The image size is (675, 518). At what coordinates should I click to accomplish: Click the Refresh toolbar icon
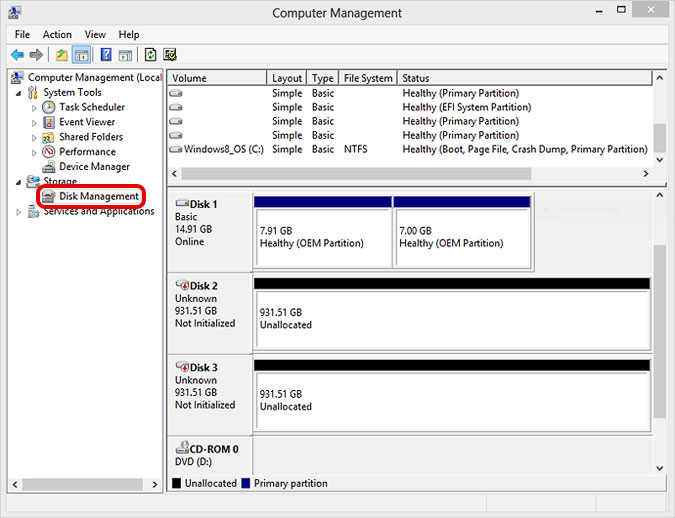pyautogui.click(x=150, y=55)
